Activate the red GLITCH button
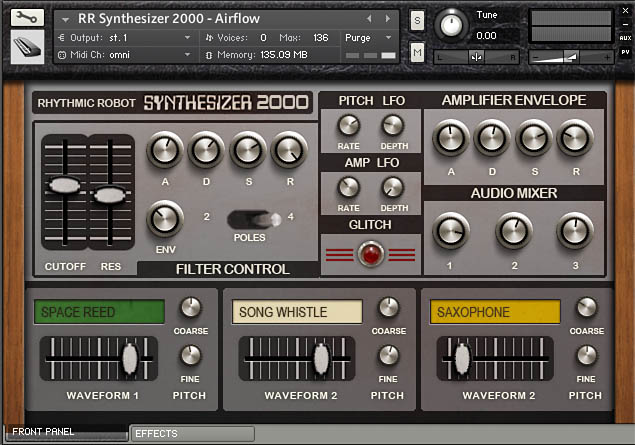The height and width of the screenshot is (445, 635). pos(371,254)
